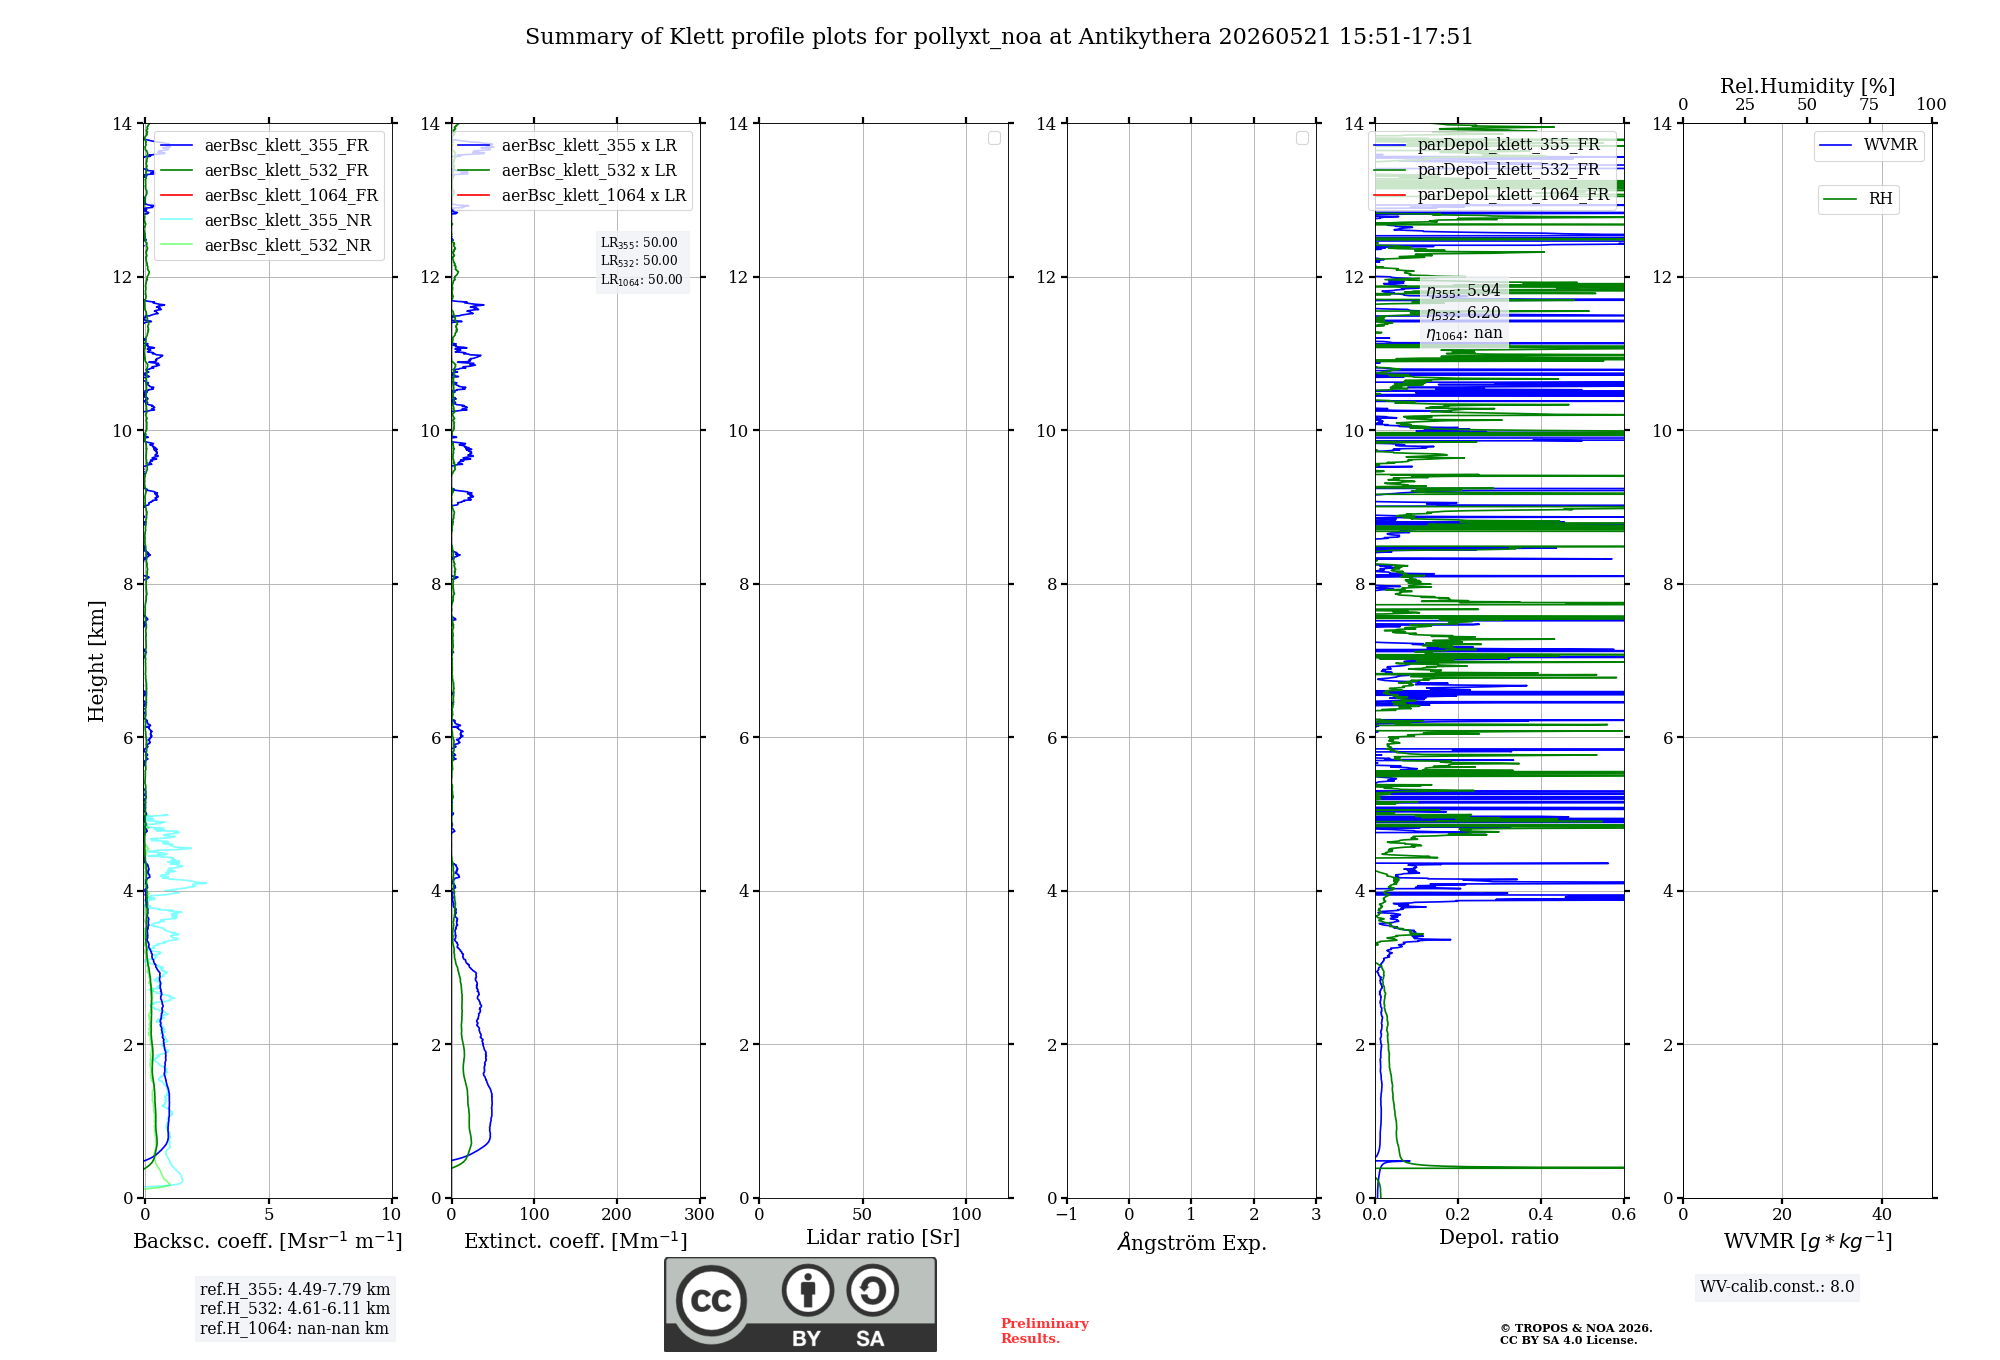Click the Creative Commons CC logo icon

[711, 1300]
